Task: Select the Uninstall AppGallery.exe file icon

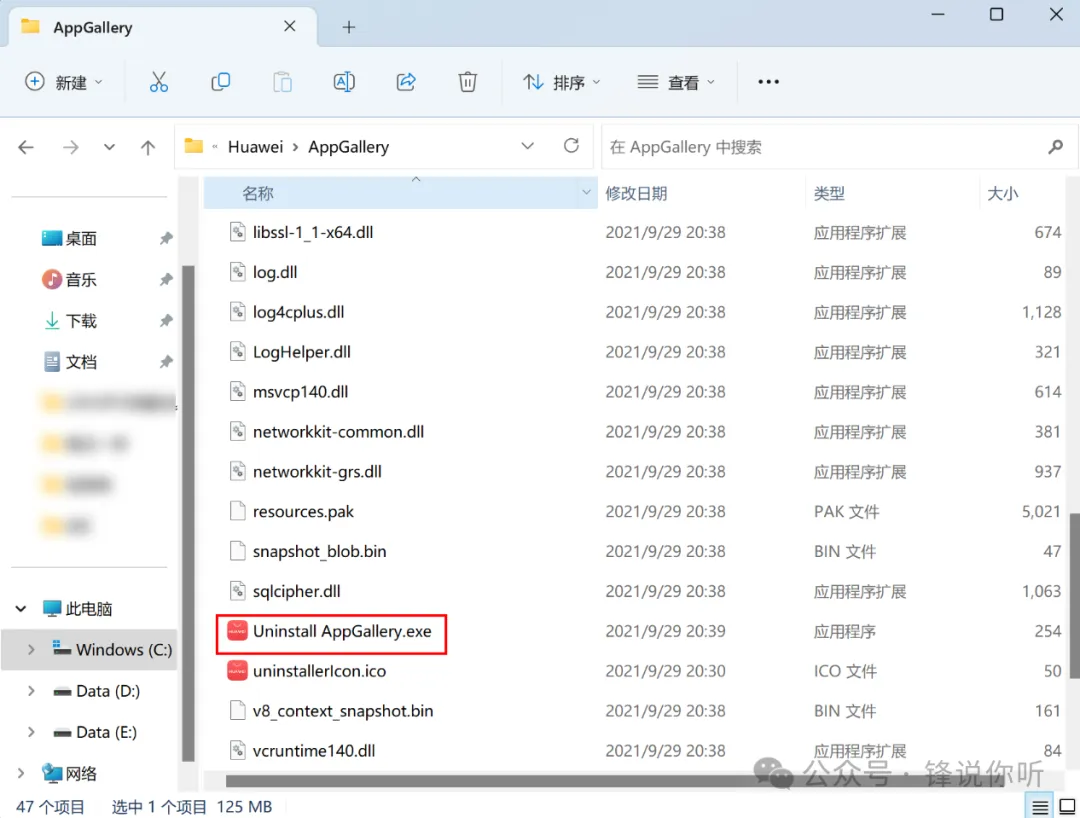Action: pyautogui.click(x=237, y=631)
